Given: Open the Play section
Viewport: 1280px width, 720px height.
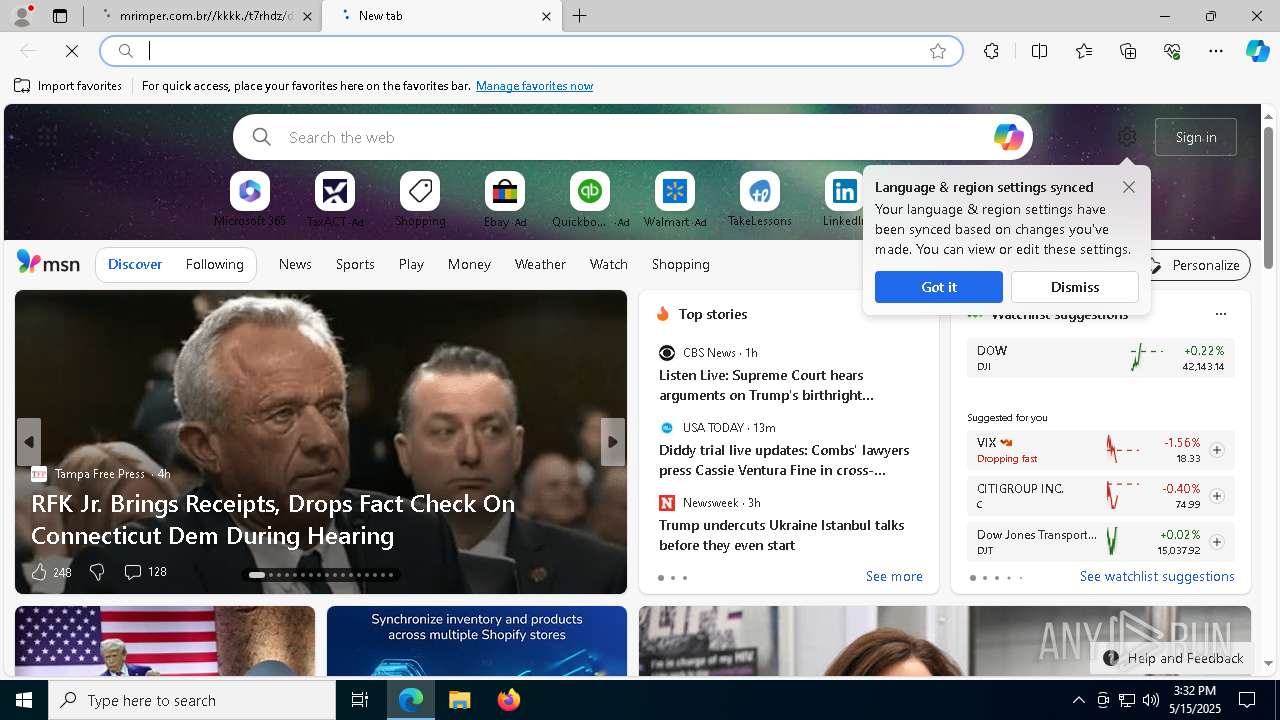Looking at the screenshot, I should tap(411, 264).
